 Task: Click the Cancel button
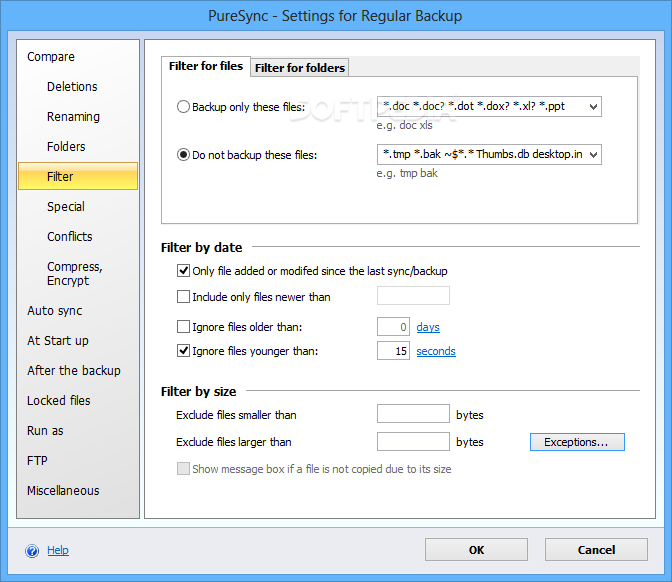pos(596,550)
